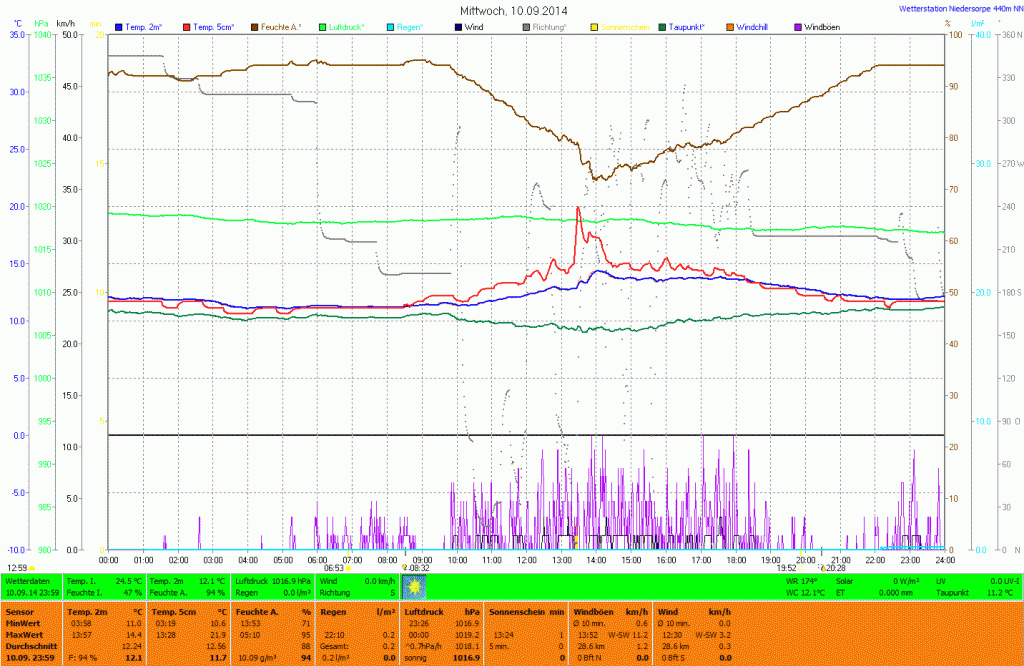Click the Wetterstation Niedersorpe 440m NN link
The image size is (1024, 666).
coord(958,8)
